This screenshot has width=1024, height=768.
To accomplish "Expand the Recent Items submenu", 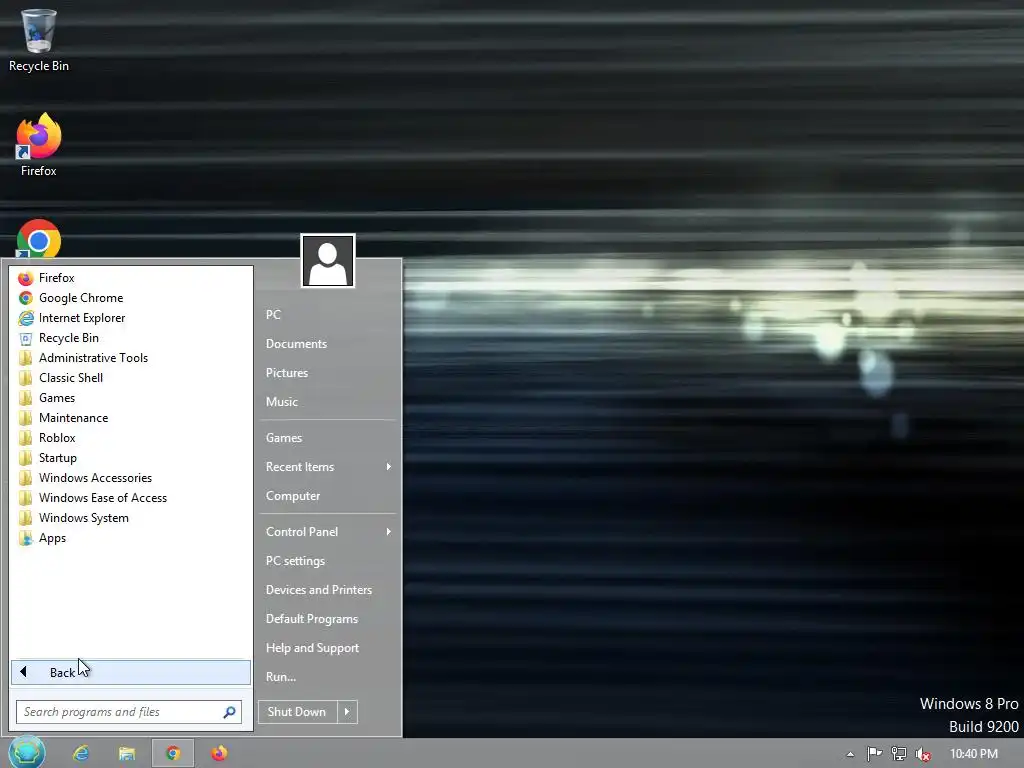I will coord(328,467).
